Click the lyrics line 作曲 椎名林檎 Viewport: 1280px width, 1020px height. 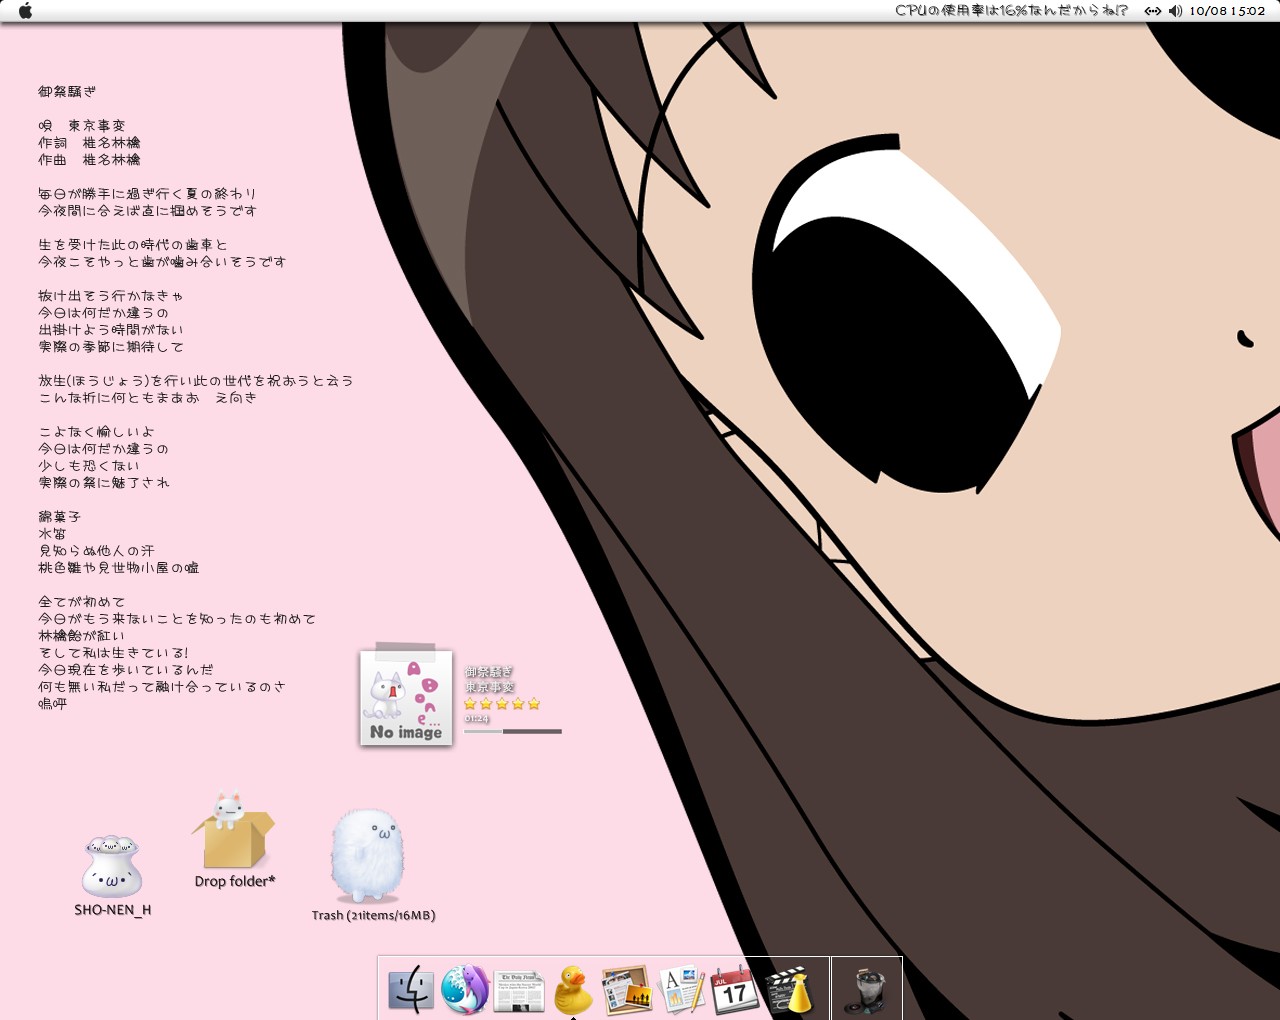(89, 160)
